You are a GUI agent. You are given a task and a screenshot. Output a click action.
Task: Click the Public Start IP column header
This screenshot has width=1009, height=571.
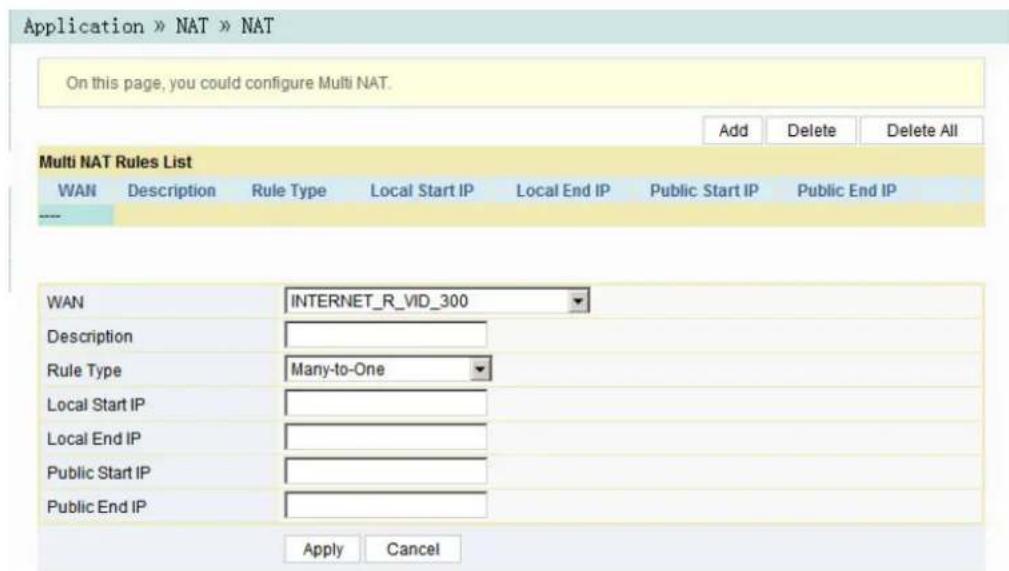(704, 191)
